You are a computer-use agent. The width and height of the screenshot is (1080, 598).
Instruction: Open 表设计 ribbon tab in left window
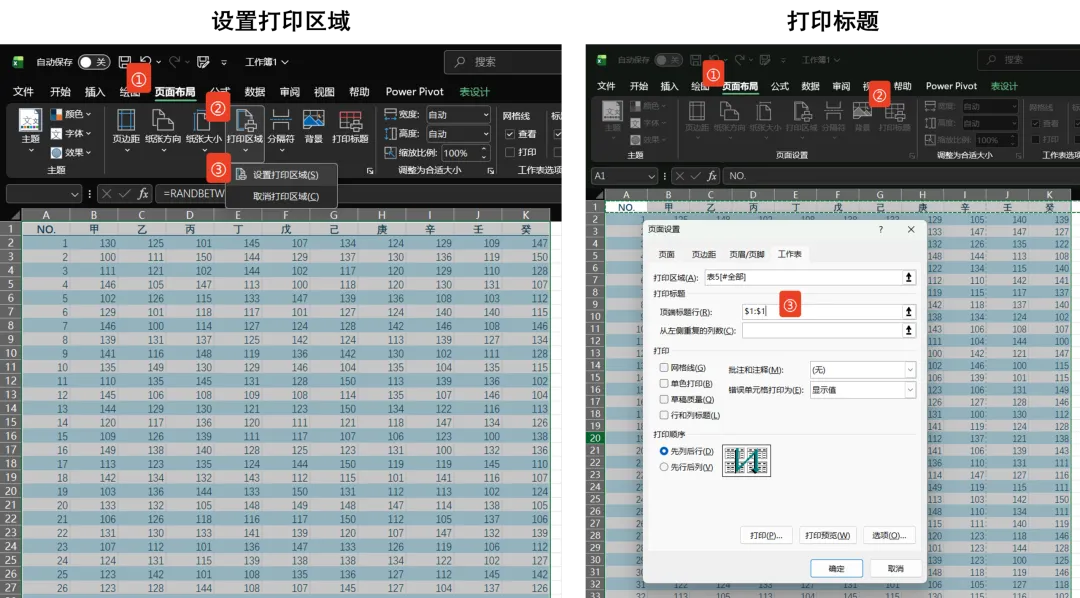475,92
